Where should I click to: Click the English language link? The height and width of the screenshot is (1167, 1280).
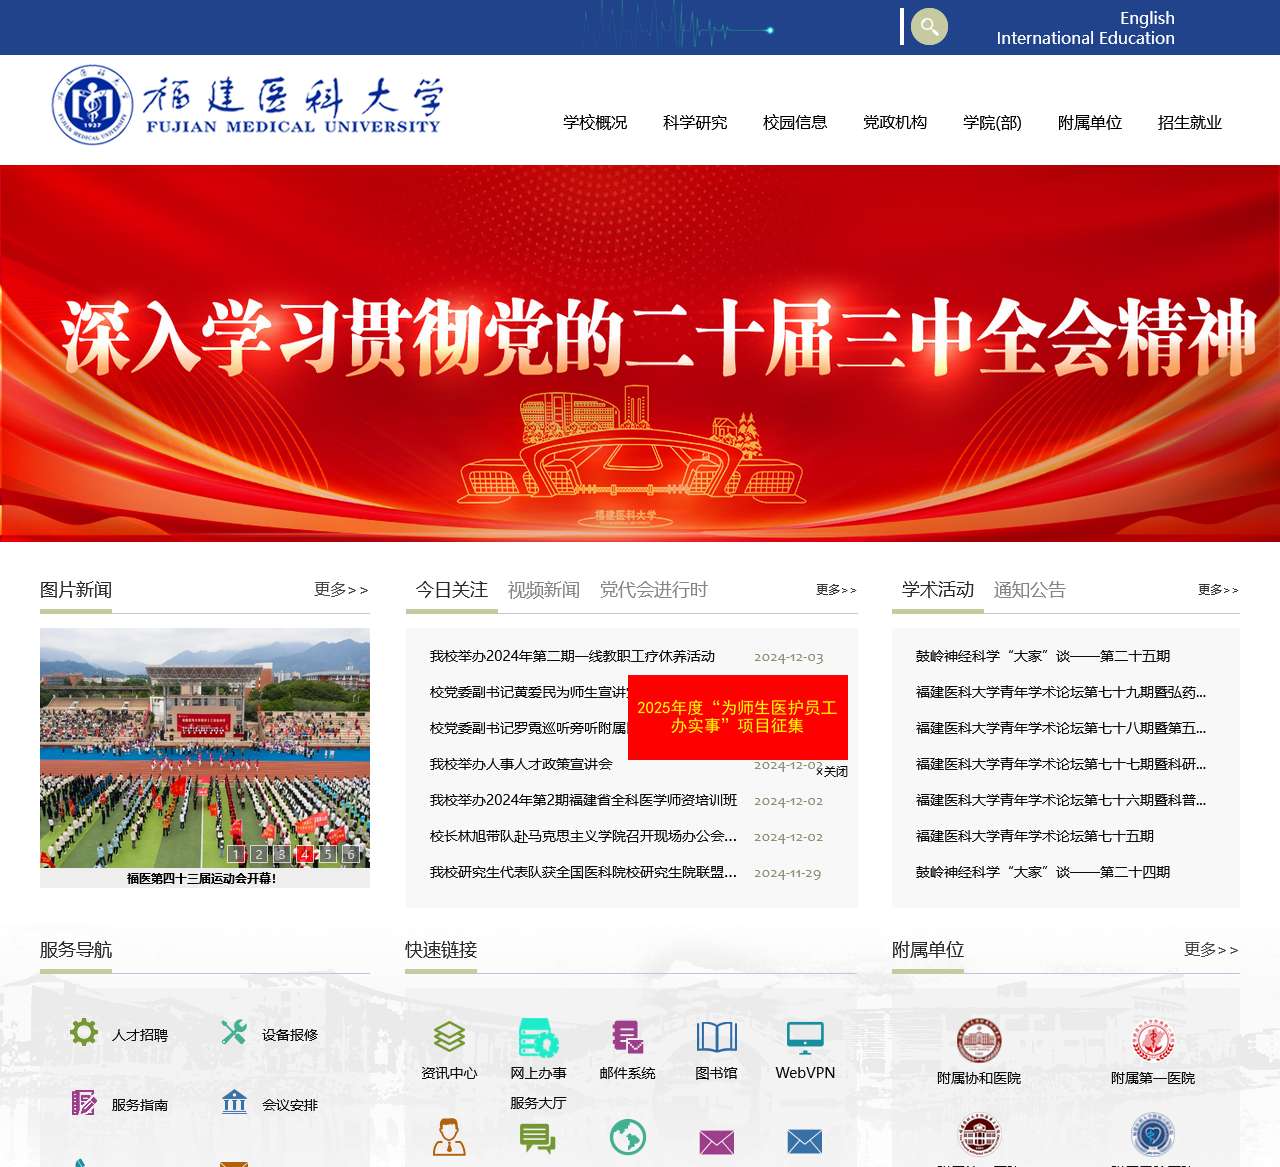tap(1147, 18)
